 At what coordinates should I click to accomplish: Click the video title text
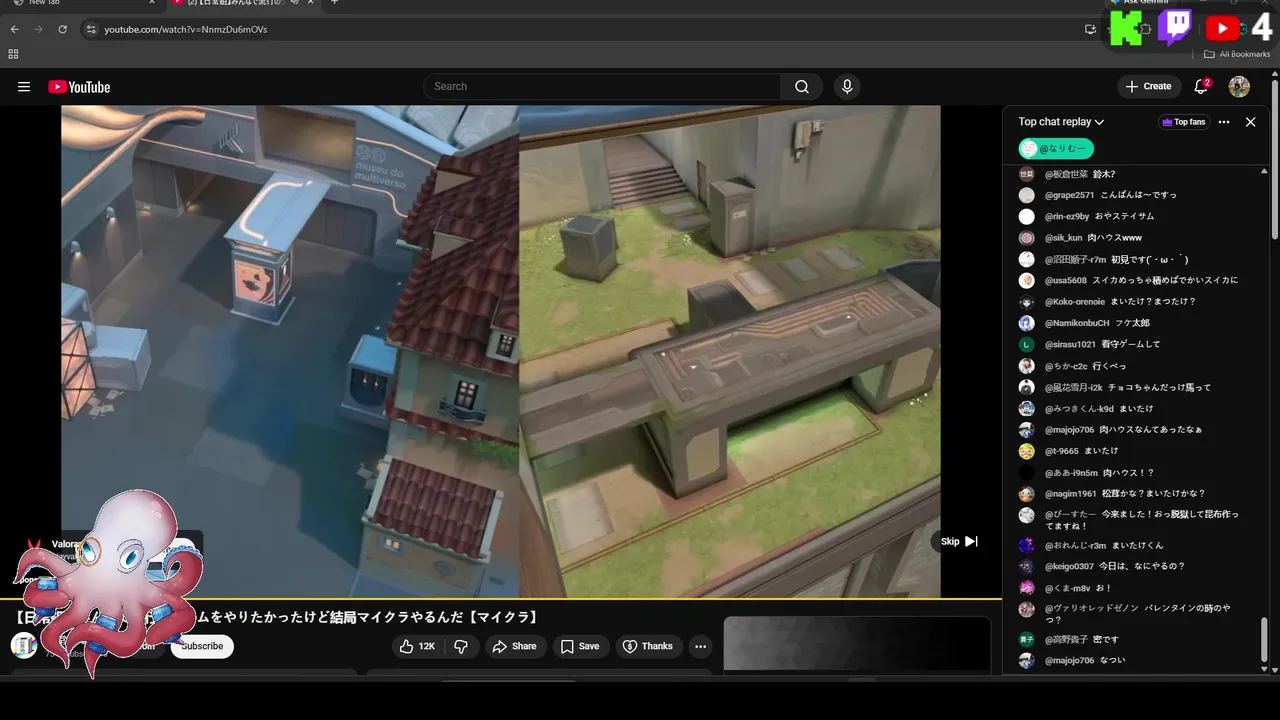tap(276, 618)
